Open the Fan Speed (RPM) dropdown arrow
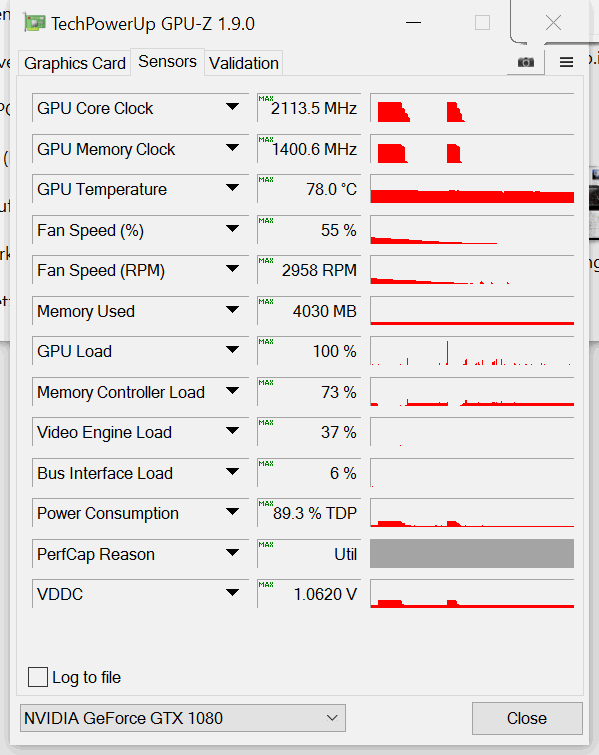Image resolution: width=599 pixels, height=755 pixels. (x=232, y=269)
